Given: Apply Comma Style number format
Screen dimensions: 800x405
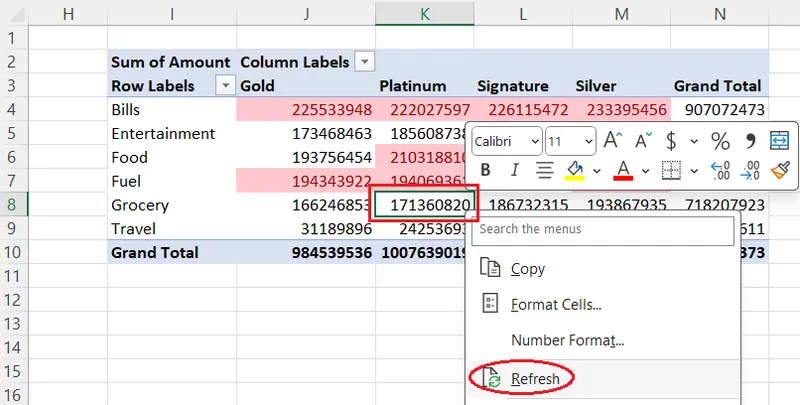Looking at the screenshot, I should (750, 141).
